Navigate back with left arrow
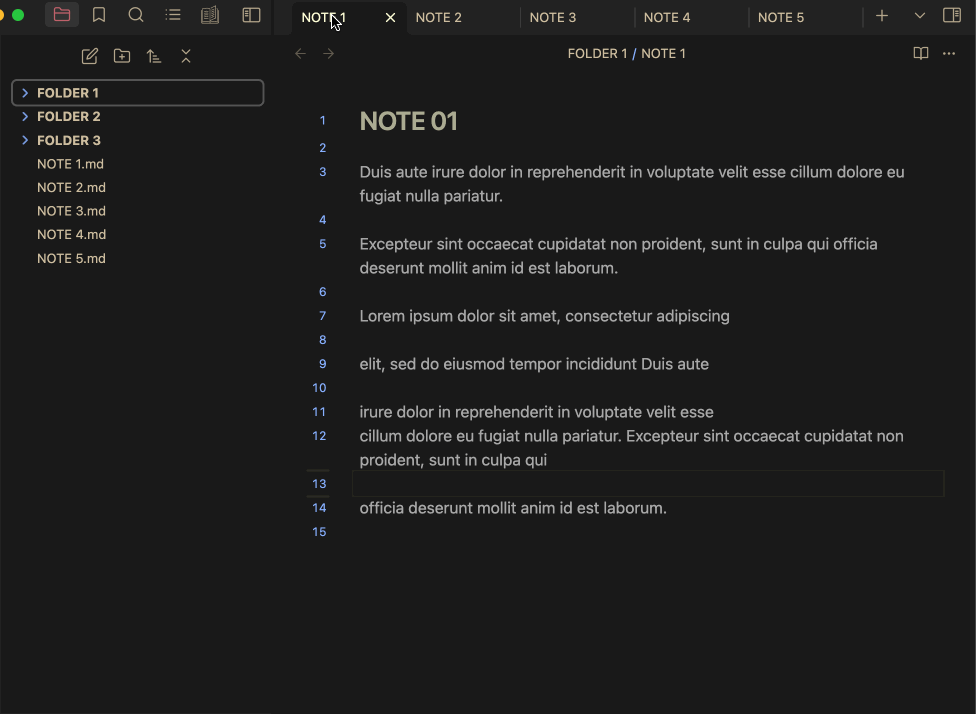 click(x=301, y=54)
